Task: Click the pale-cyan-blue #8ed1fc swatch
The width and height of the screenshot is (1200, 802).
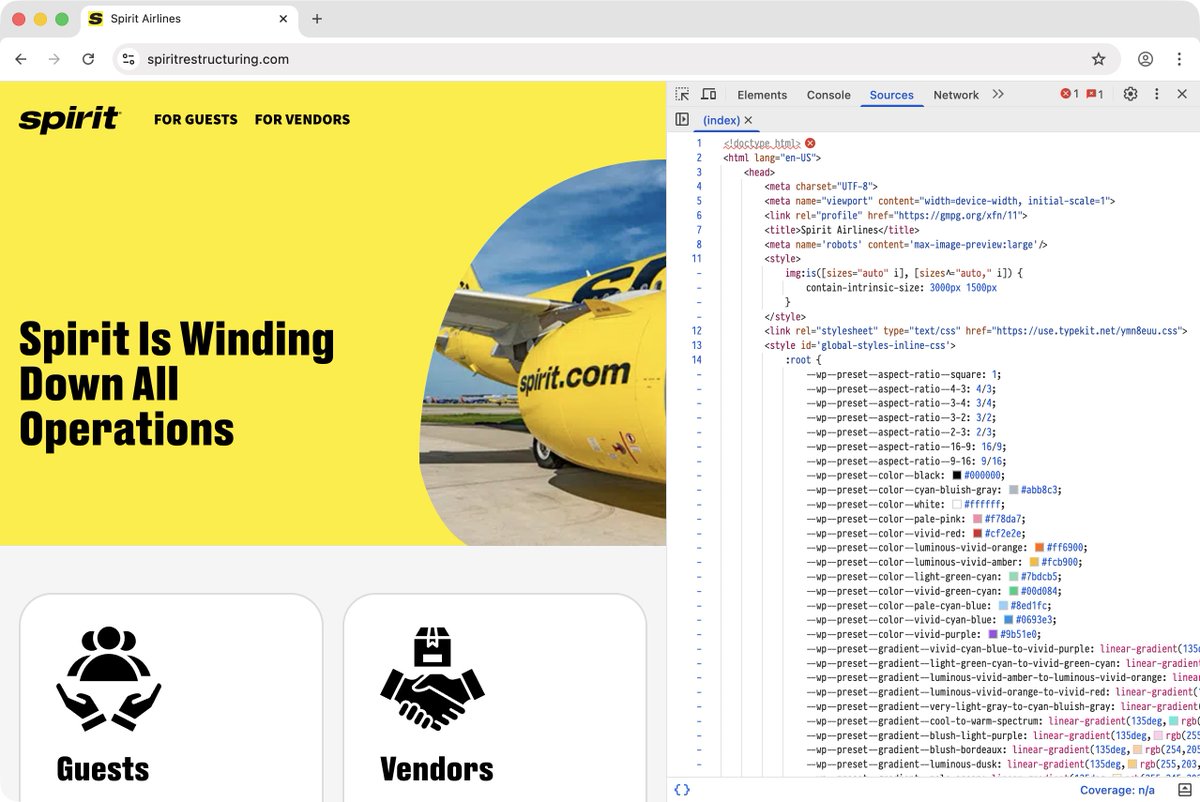Action: 1004,606
